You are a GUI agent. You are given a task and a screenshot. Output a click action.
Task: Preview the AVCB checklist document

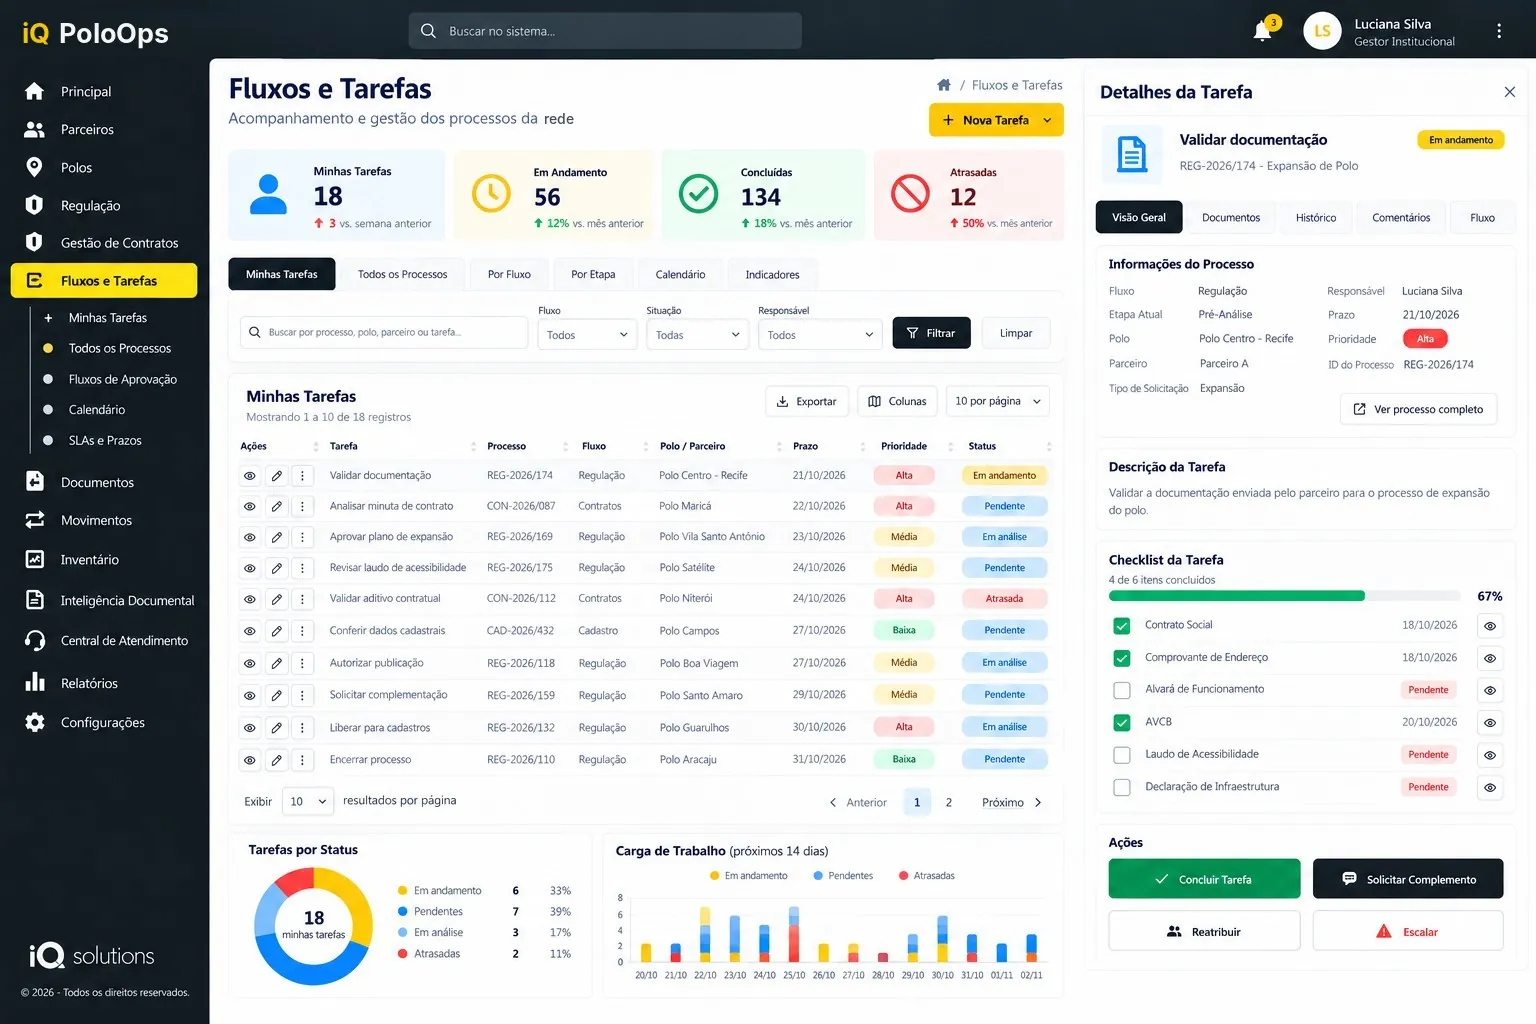point(1490,723)
